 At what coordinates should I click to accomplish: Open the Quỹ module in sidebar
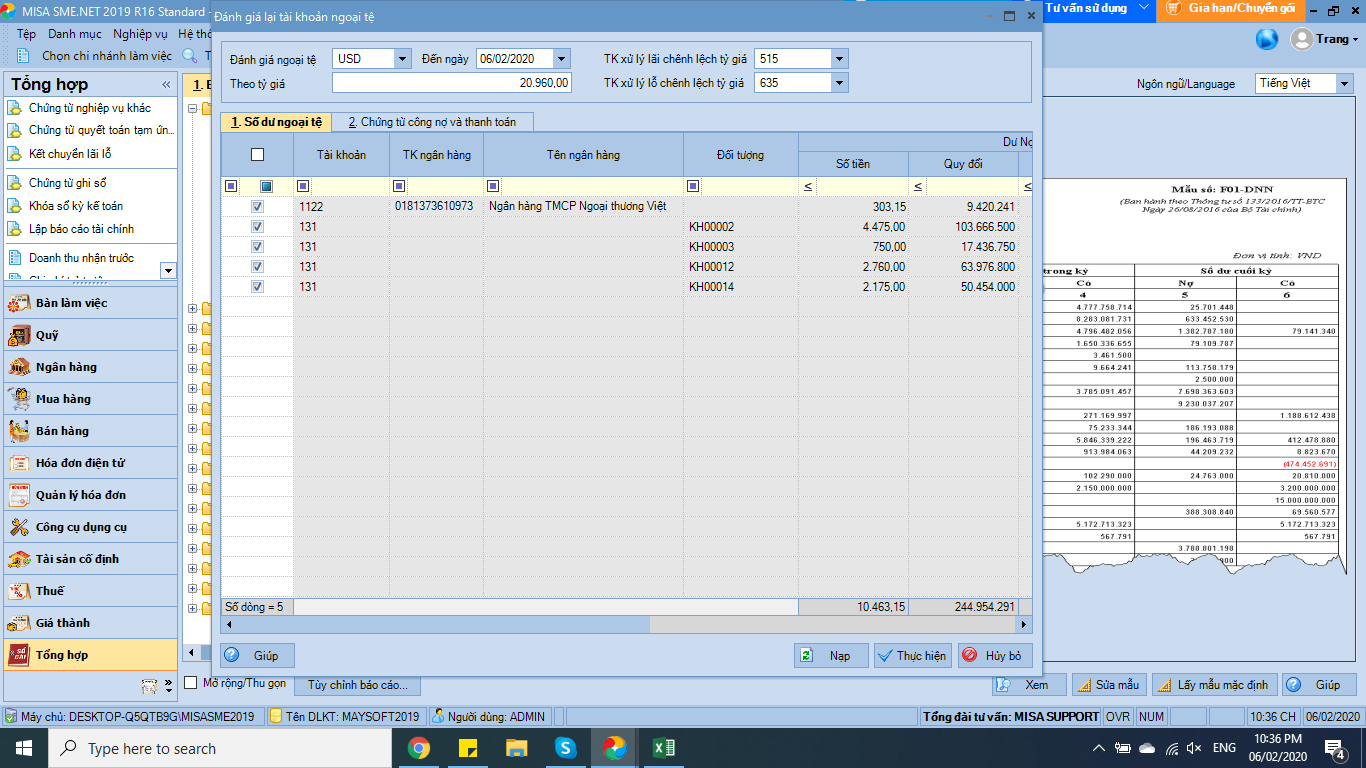pyautogui.click(x=47, y=335)
